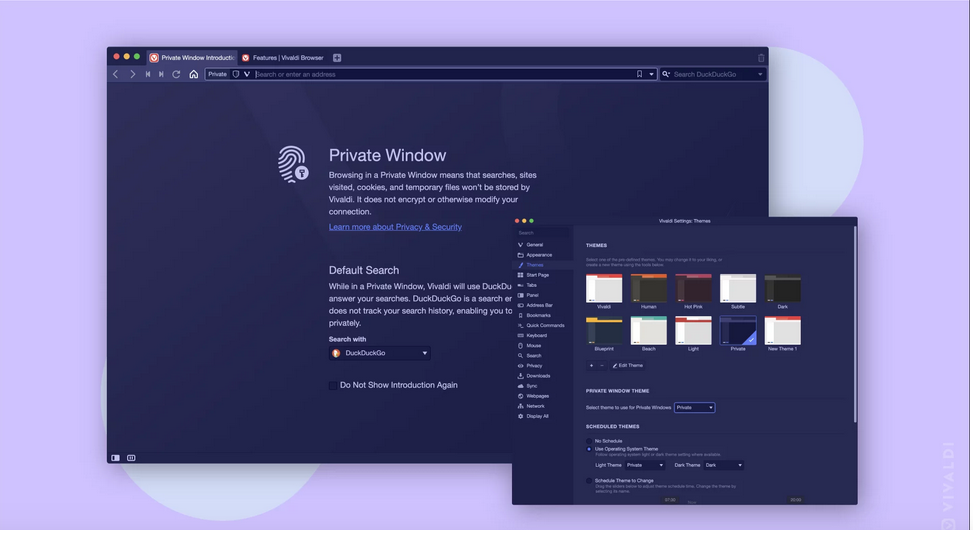Open Sync settings section
Image resolution: width=973 pixels, height=533 pixels.
click(540, 386)
